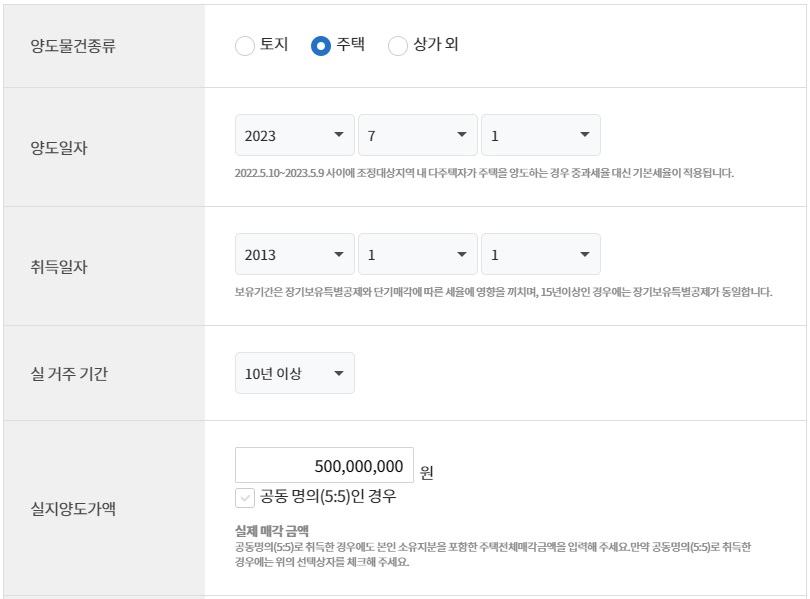Image resolution: width=810 pixels, height=599 pixels.
Task: Click the 500,000,000 sale price input field
Action: 323,464
